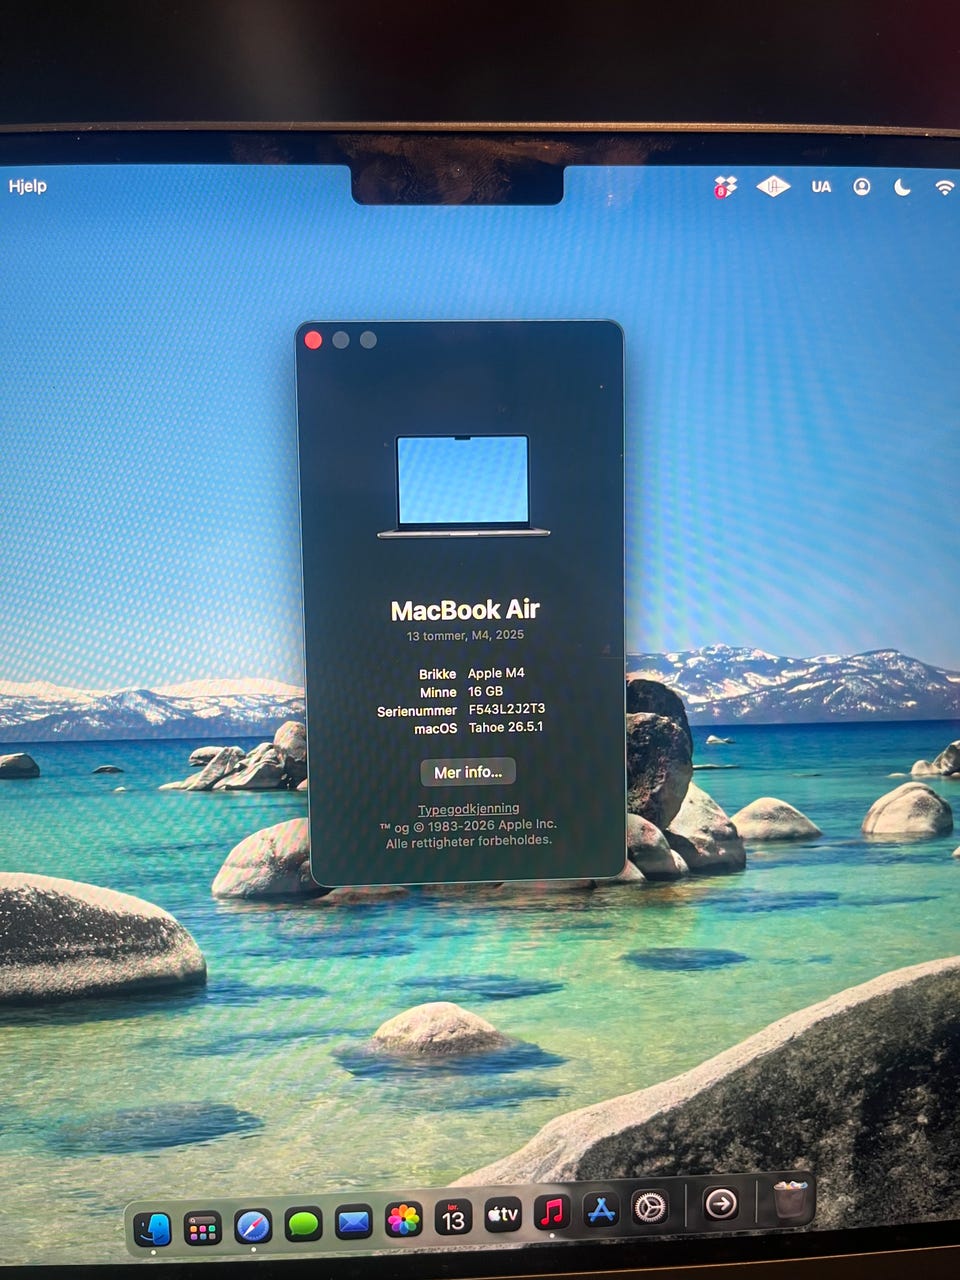Open Launchpad apps grid in the Dock
The height and width of the screenshot is (1280, 960).
pos(203,1227)
